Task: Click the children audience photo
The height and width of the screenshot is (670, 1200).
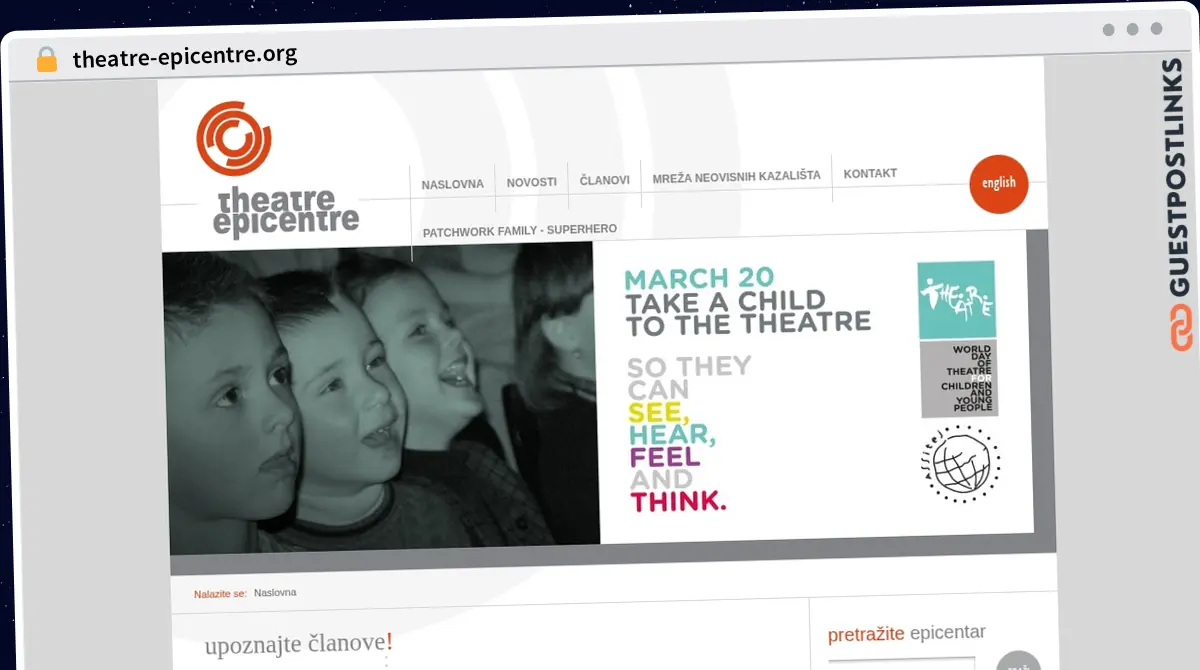Action: 380,400
